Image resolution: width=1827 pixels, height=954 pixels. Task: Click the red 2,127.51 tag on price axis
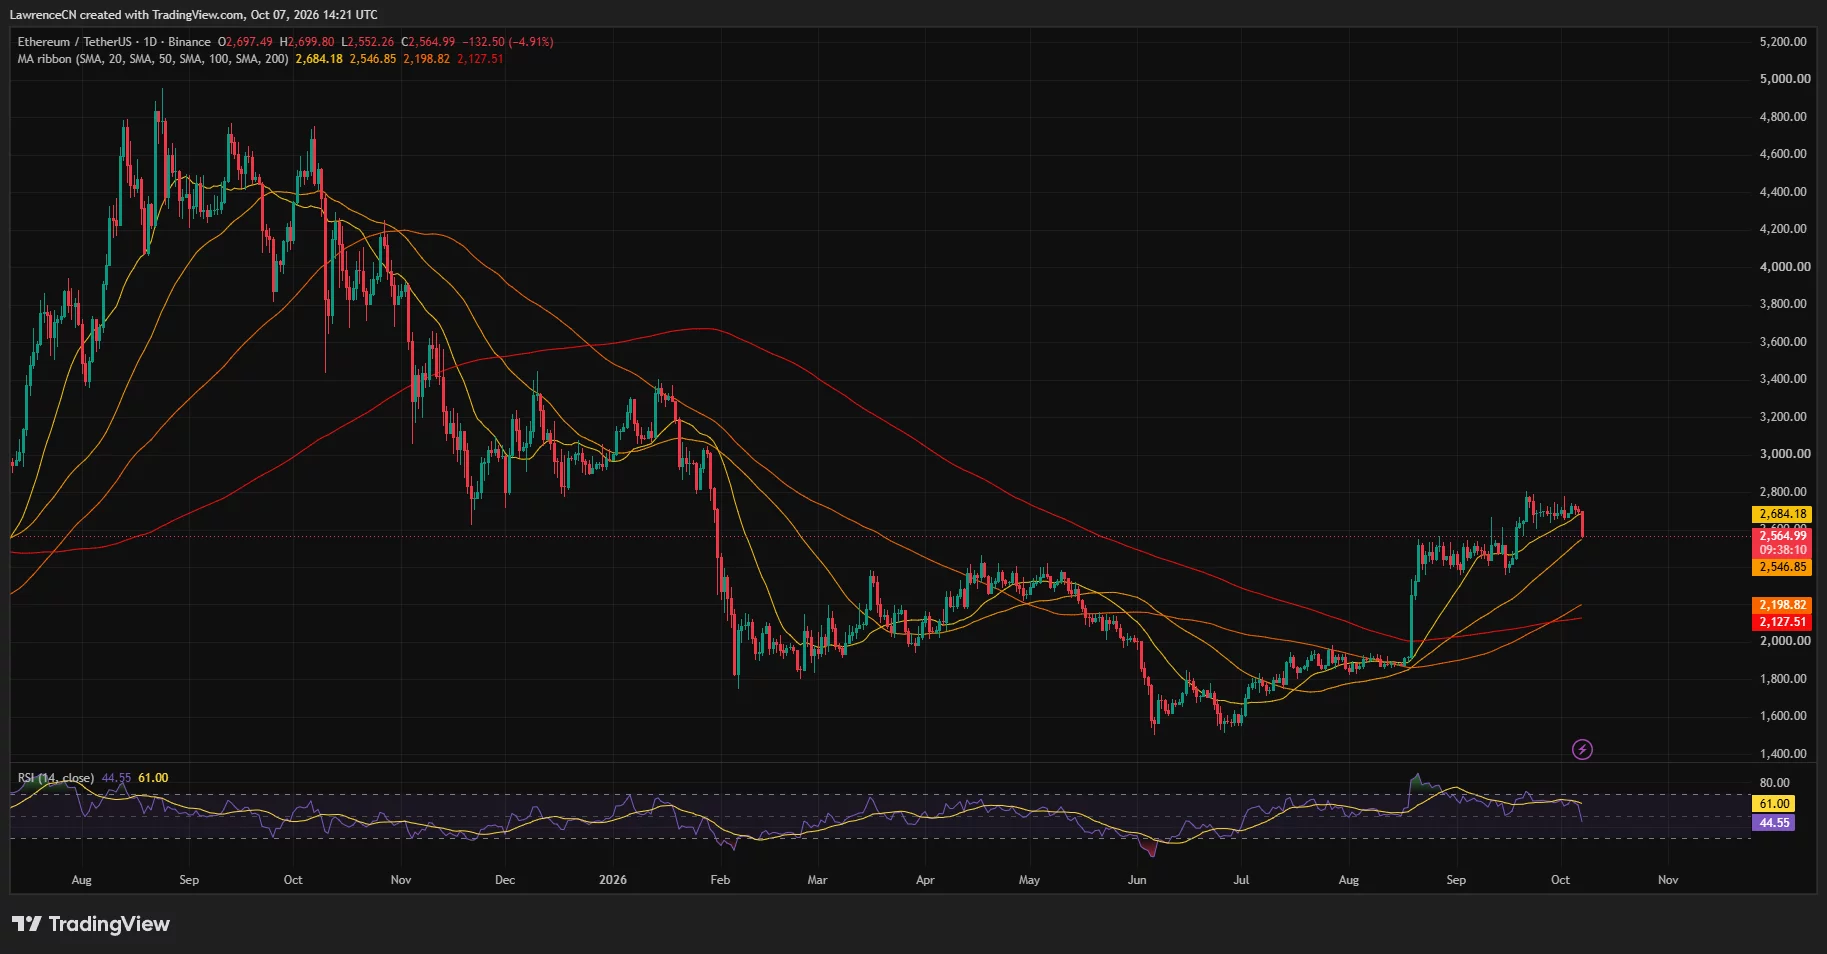click(x=1783, y=622)
